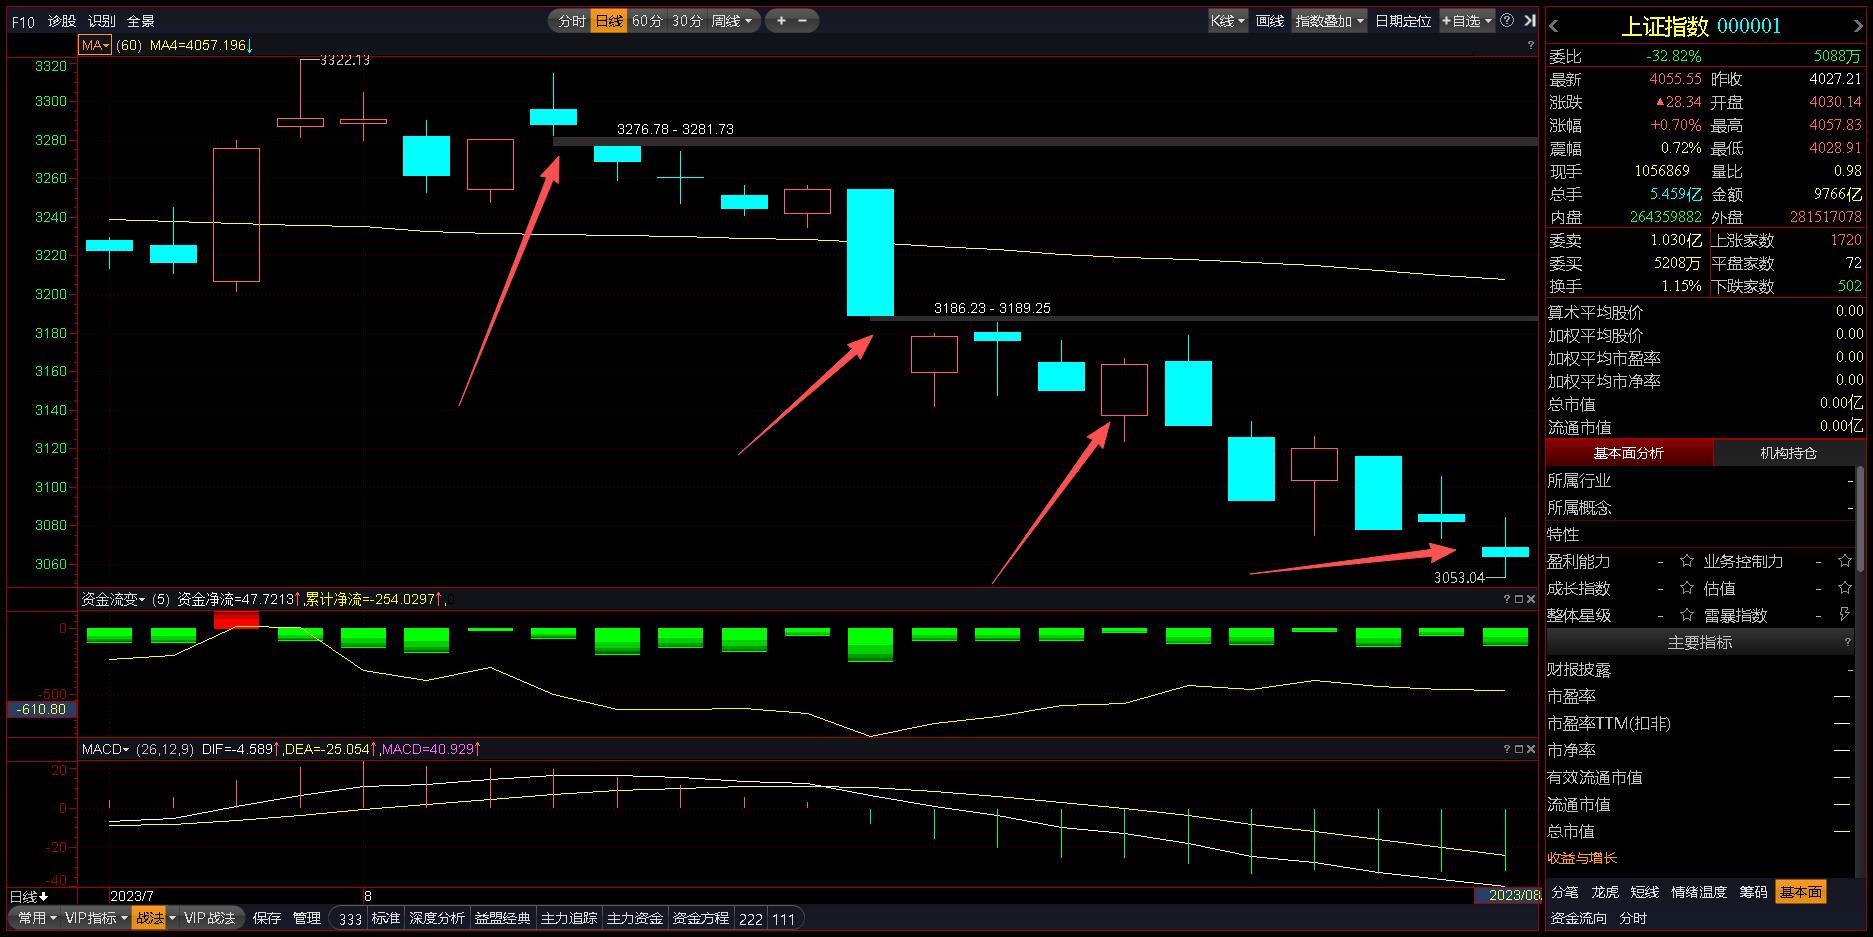Expand the MA indicator dropdown

click(x=95, y=45)
